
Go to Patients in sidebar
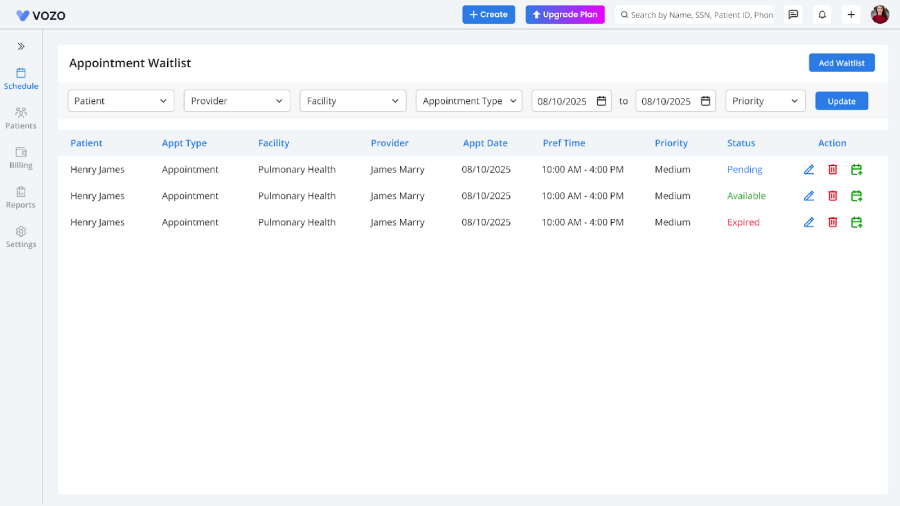pyautogui.click(x=21, y=118)
